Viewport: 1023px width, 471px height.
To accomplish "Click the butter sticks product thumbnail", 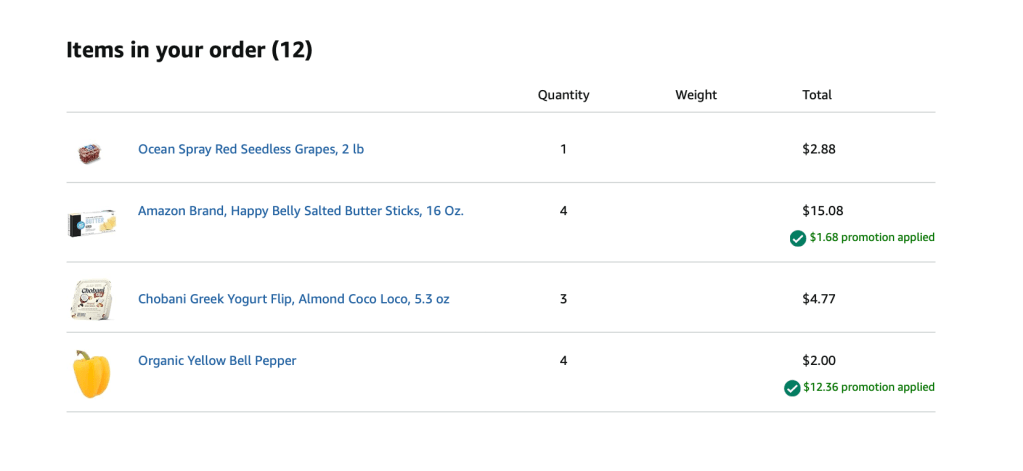I will click(x=91, y=222).
